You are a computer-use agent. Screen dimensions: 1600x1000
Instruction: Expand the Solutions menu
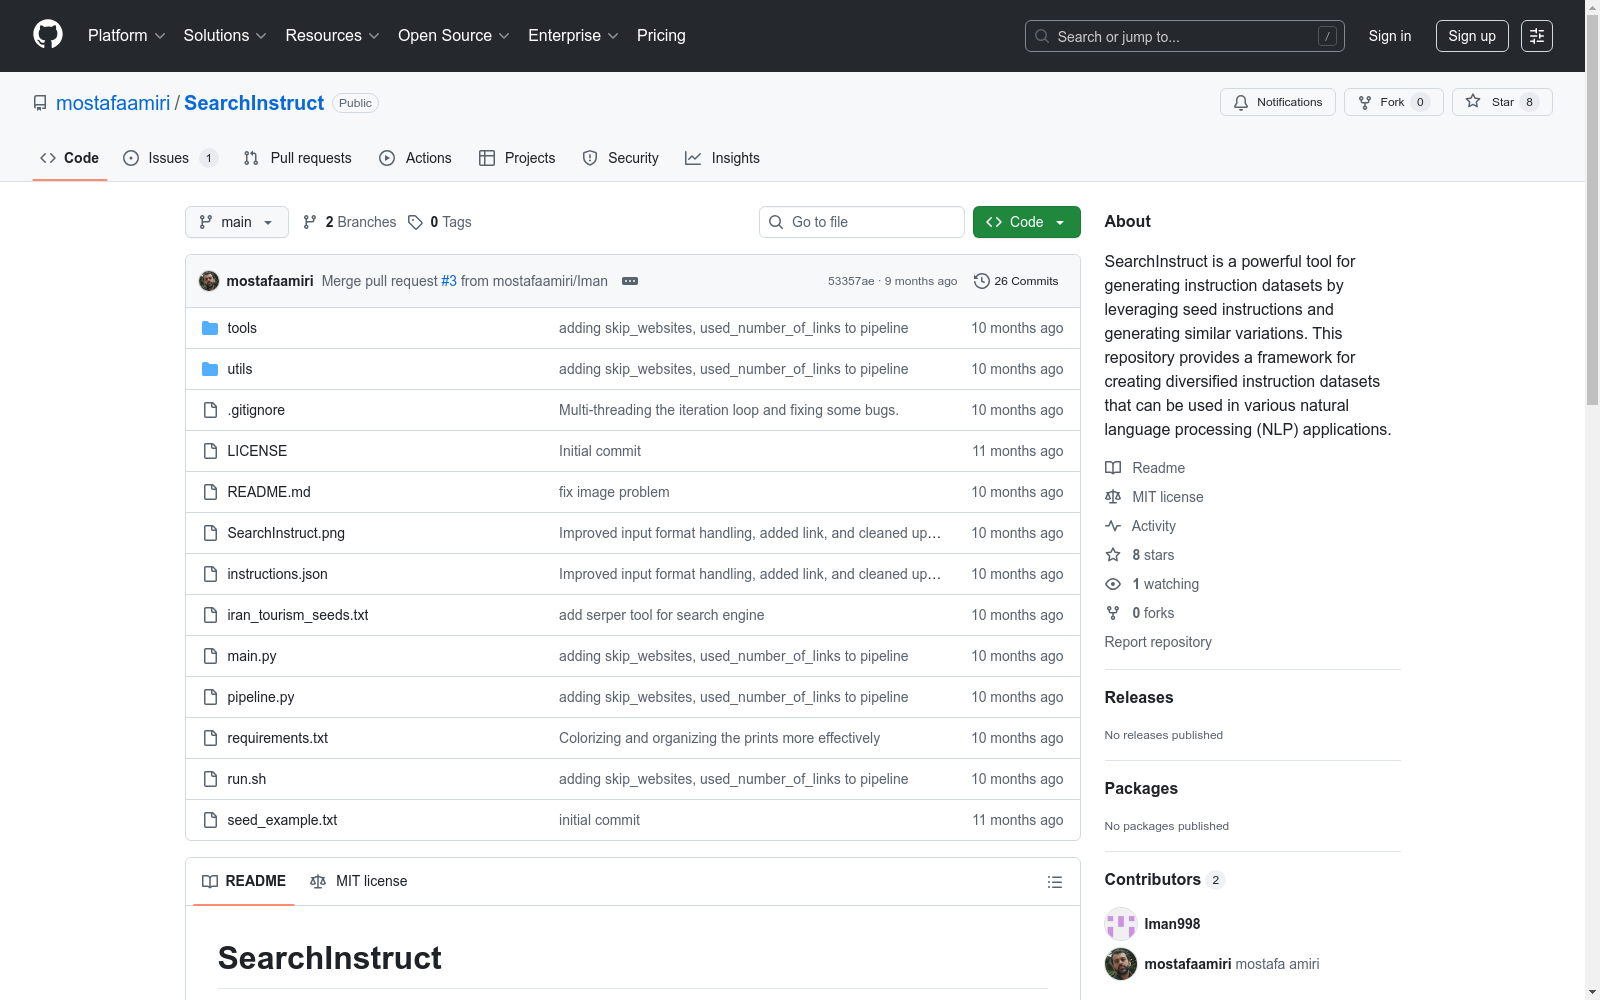click(225, 36)
